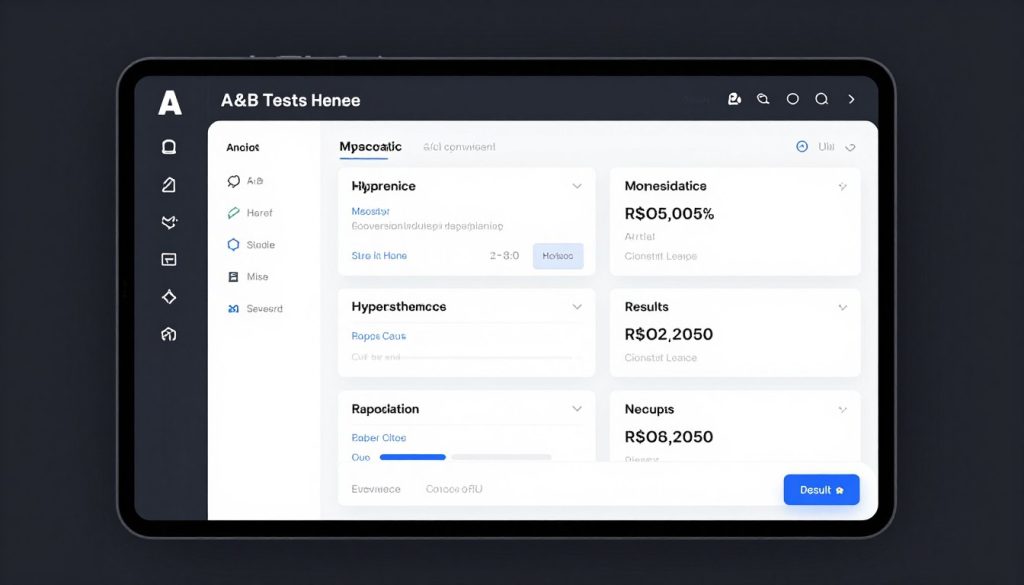This screenshot has width=1024, height=585.
Task: Click the circle status icon in top bar
Action: (792, 99)
